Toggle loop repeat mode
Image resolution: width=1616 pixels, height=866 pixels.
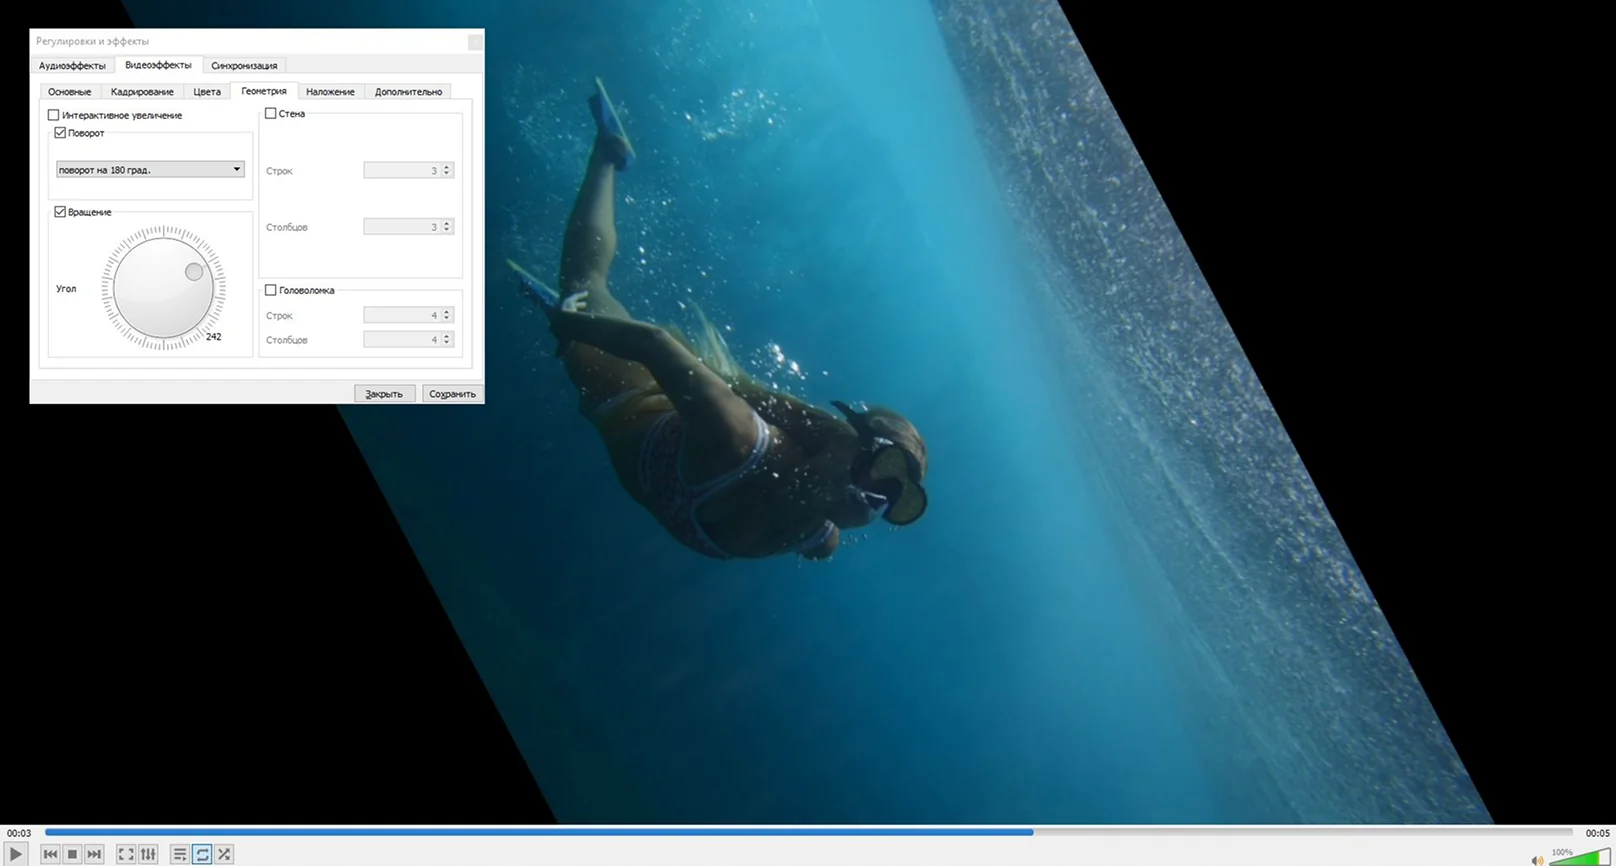tap(202, 854)
